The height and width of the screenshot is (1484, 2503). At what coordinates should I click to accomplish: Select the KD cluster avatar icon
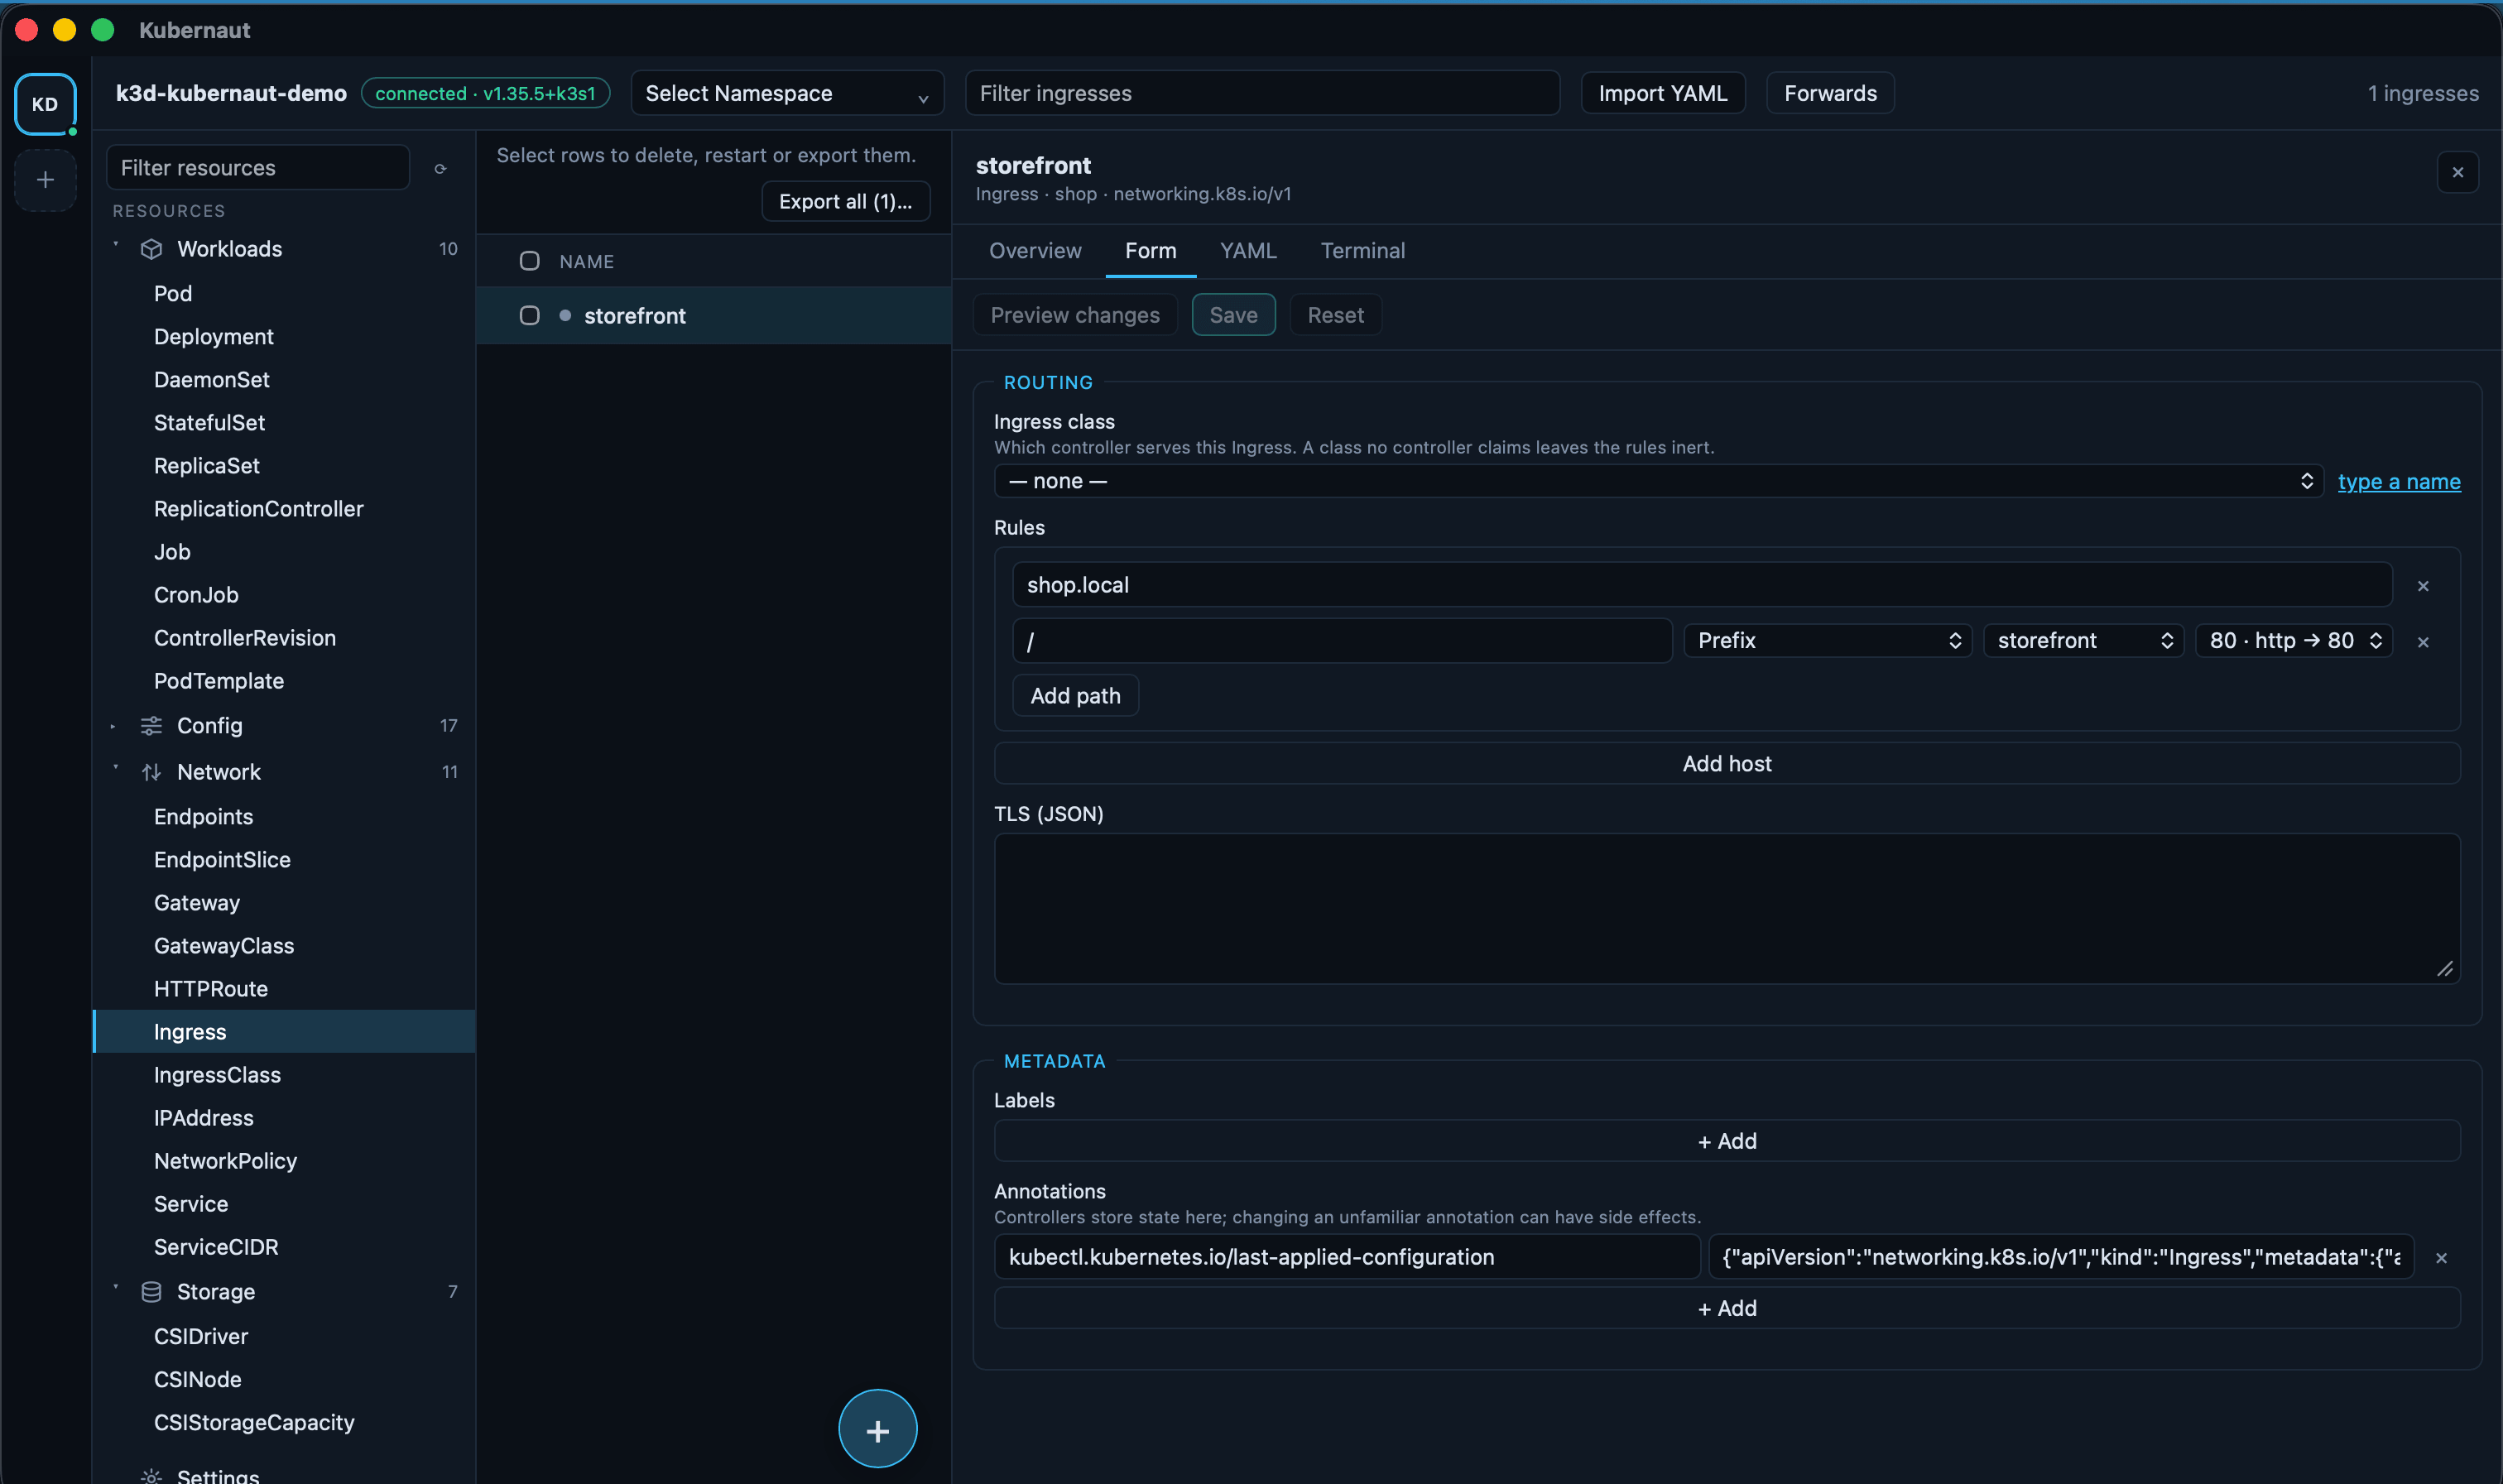(45, 104)
